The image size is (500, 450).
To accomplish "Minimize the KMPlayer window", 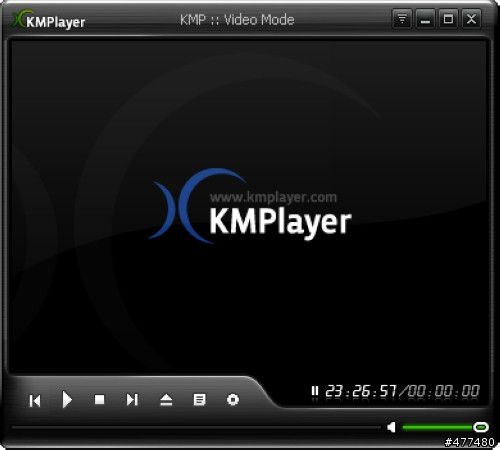I will tap(425, 18).
